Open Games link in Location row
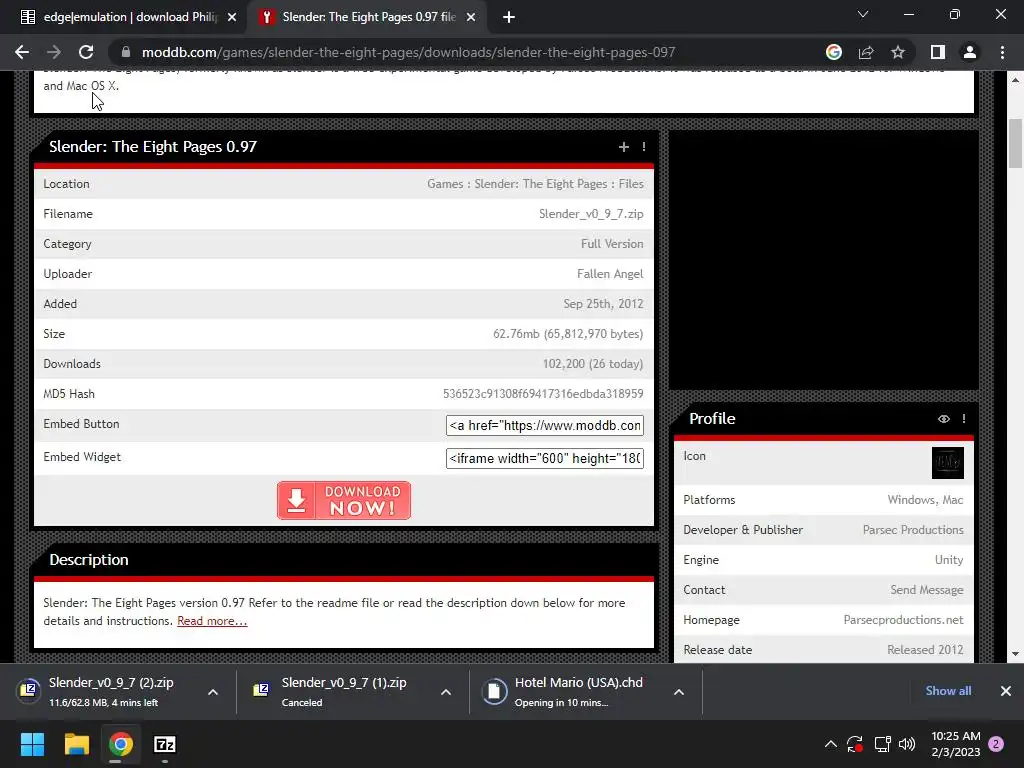This screenshot has width=1024, height=768. 445,184
